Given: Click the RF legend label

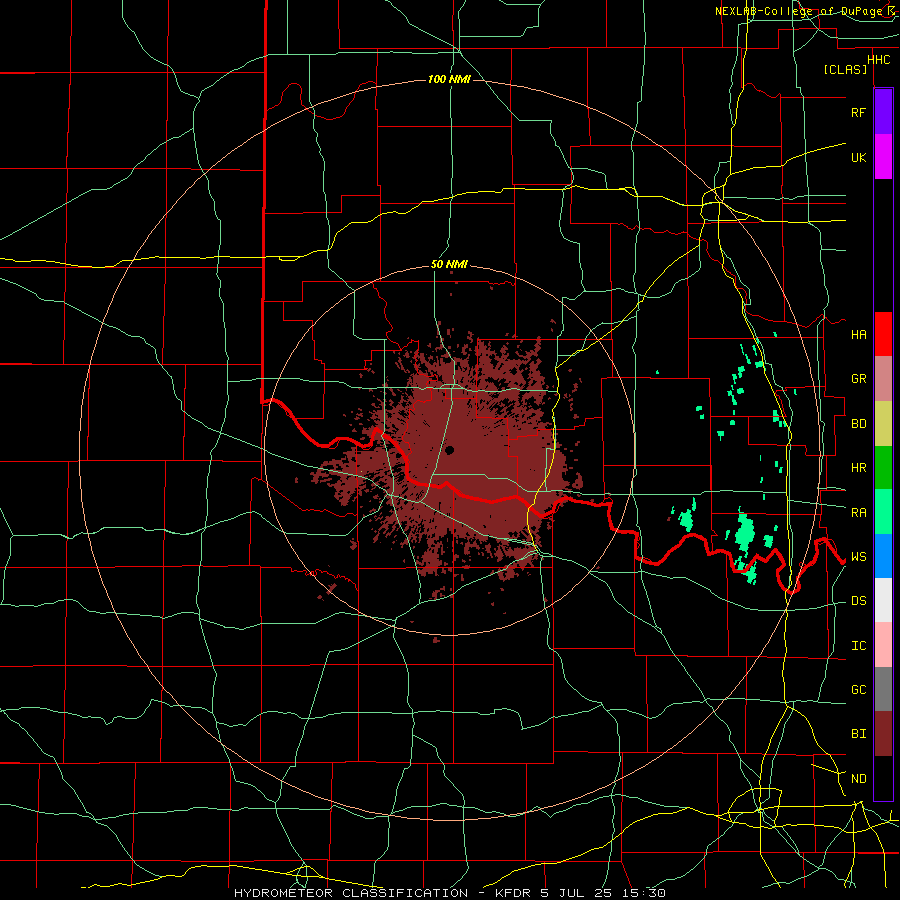Looking at the screenshot, I should 858,112.
